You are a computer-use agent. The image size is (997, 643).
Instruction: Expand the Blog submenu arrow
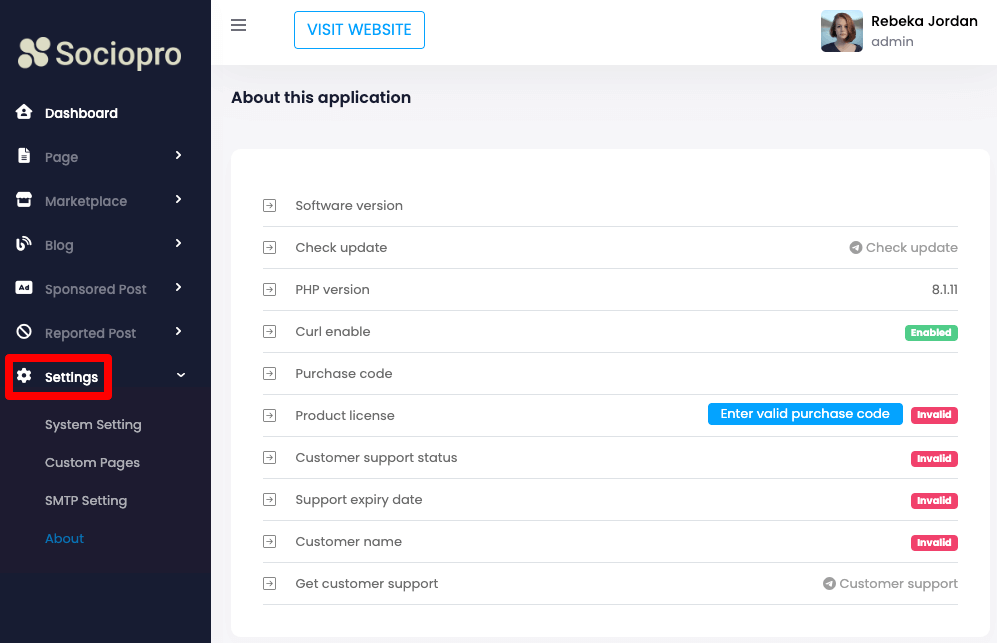pyautogui.click(x=179, y=243)
